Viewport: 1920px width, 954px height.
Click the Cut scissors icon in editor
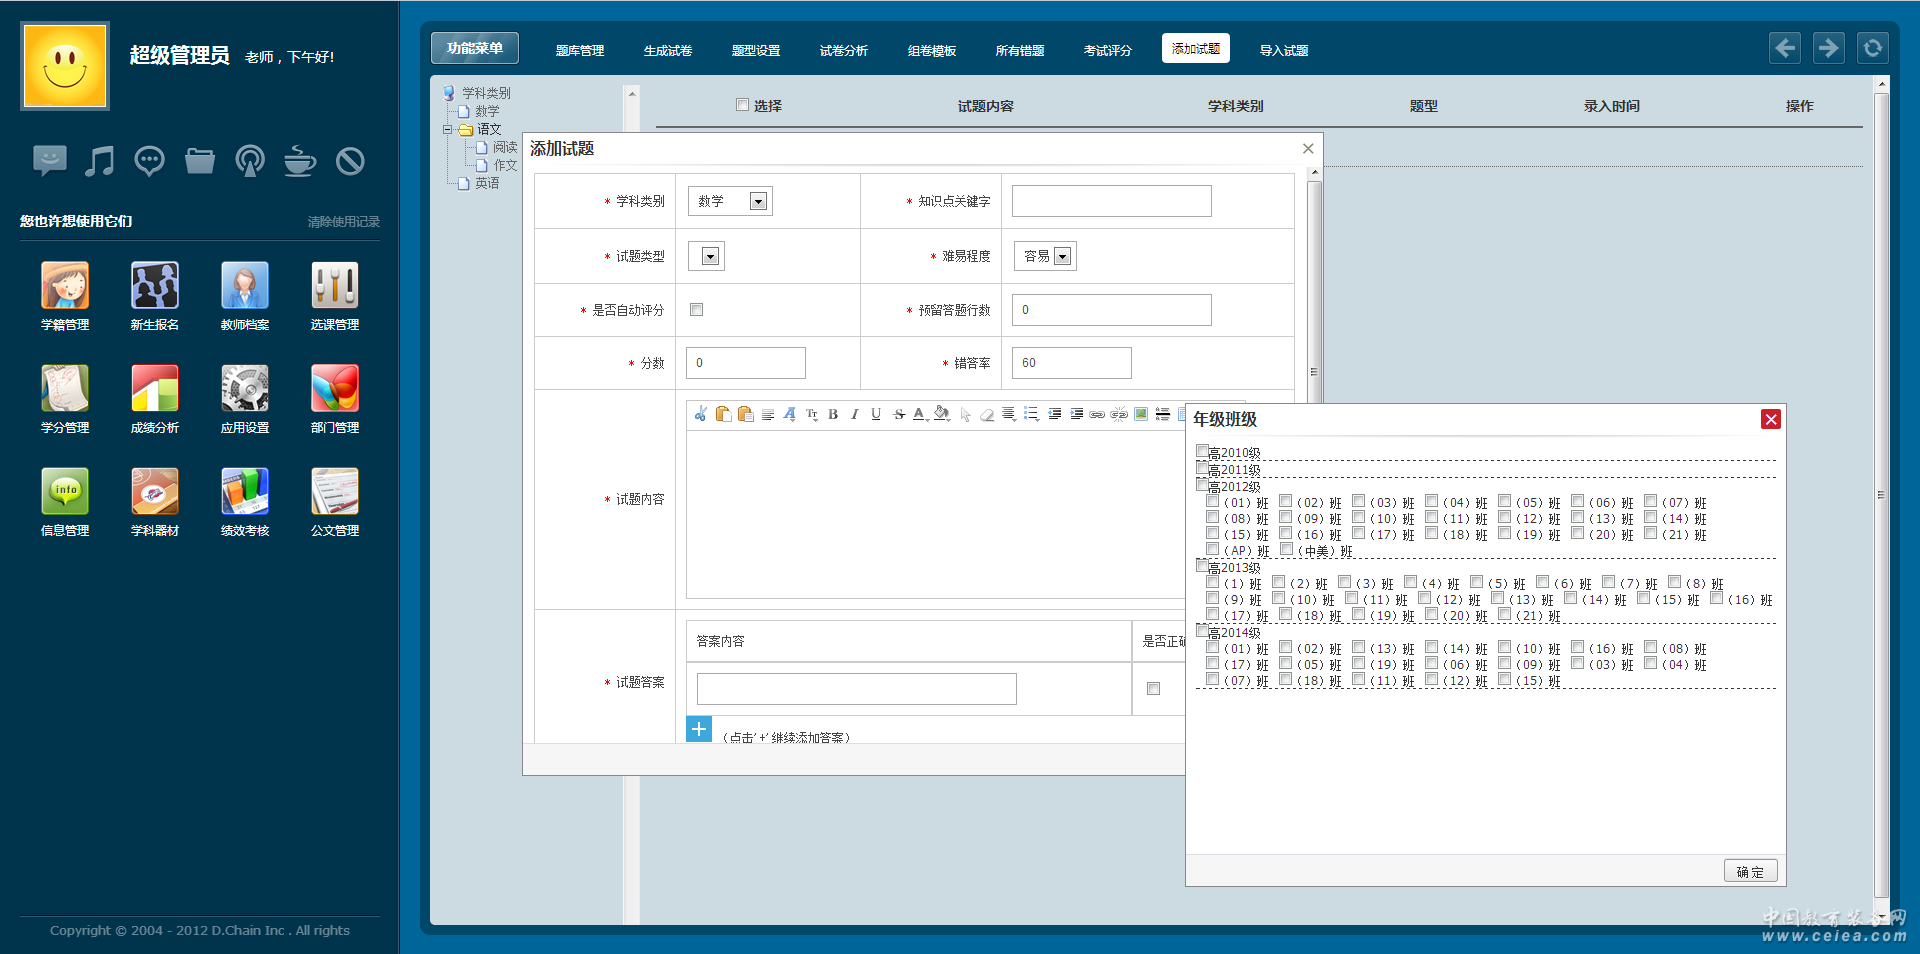700,414
